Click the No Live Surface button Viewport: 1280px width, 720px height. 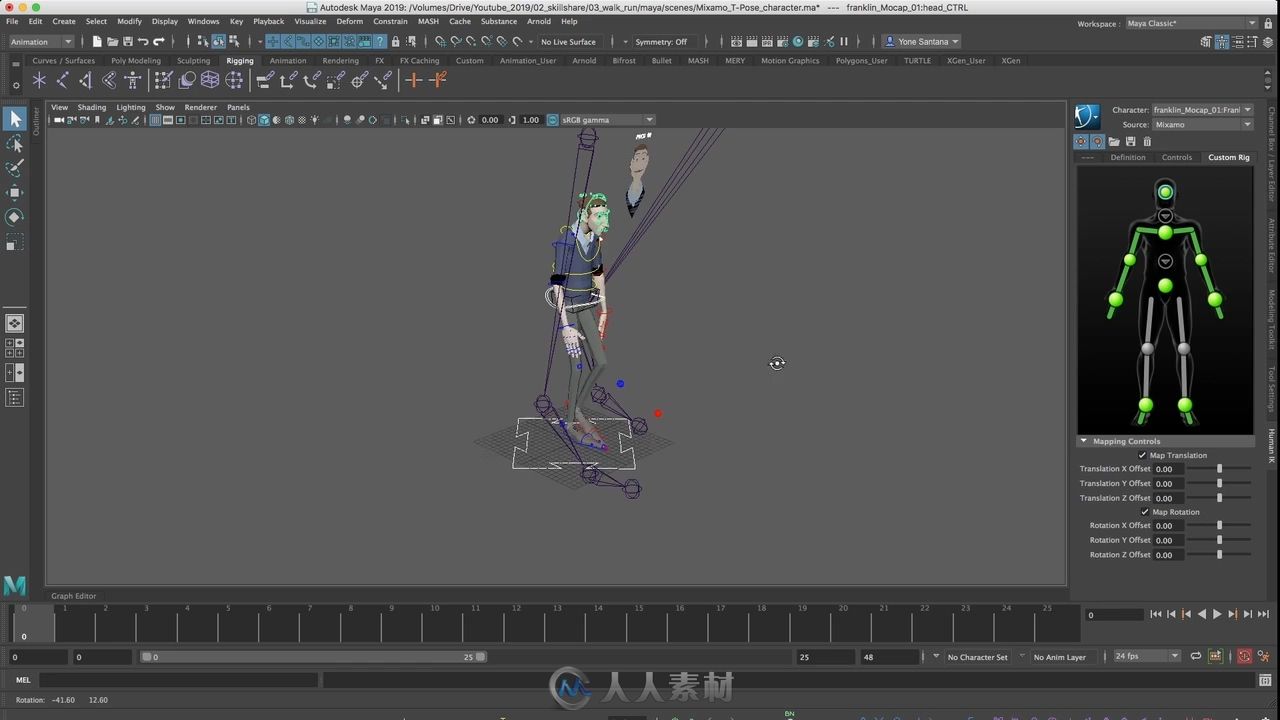coord(568,41)
